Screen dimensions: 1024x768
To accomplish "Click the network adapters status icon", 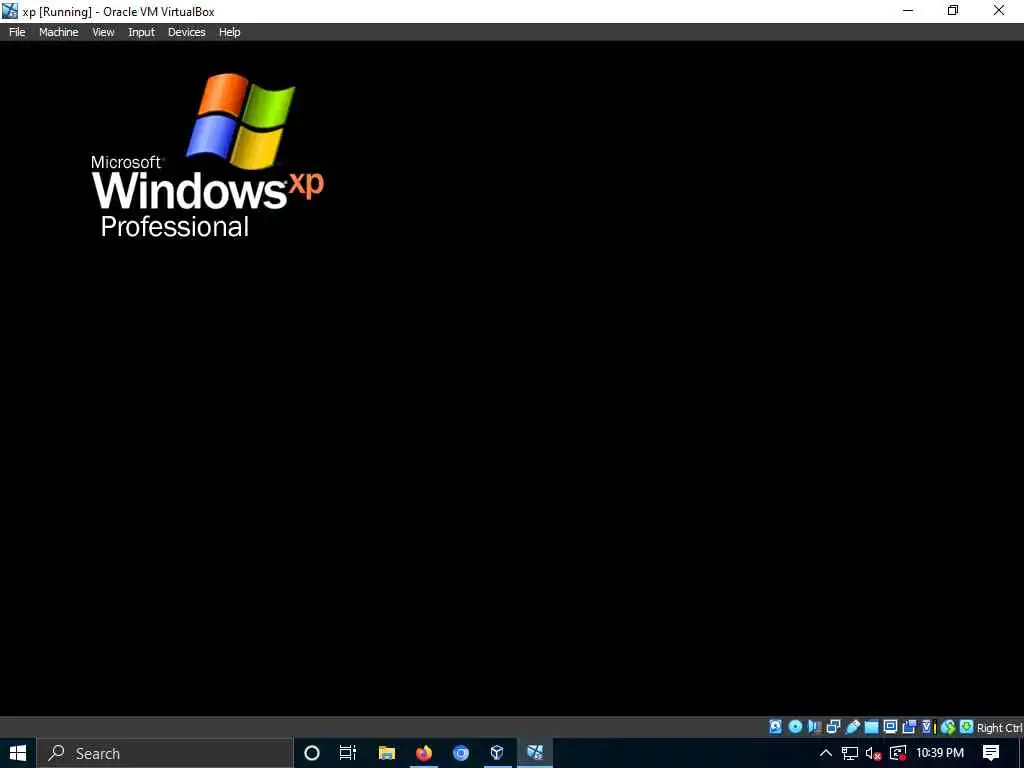I will pos(833,727).
